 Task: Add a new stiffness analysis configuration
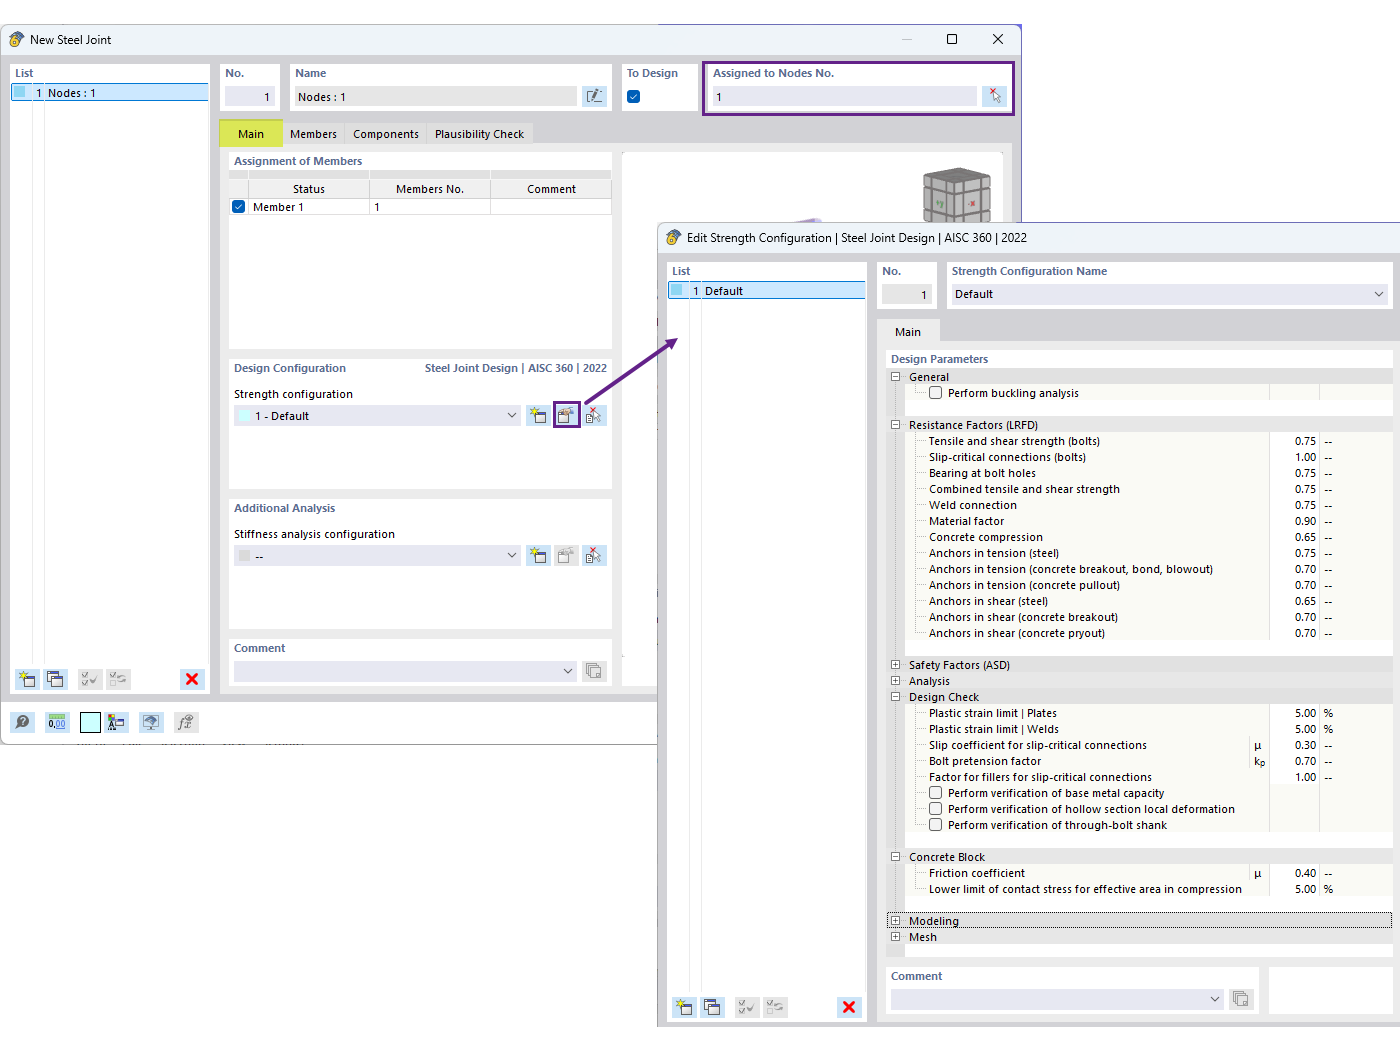point(537,555)
